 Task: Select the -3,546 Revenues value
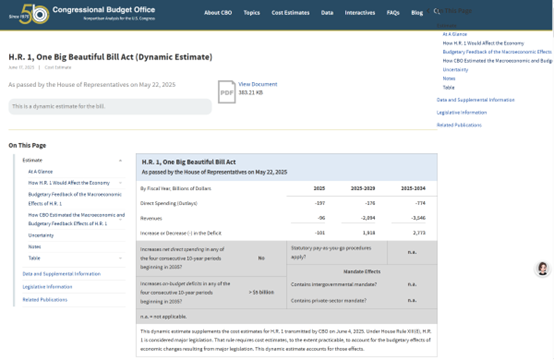[418, 218]
